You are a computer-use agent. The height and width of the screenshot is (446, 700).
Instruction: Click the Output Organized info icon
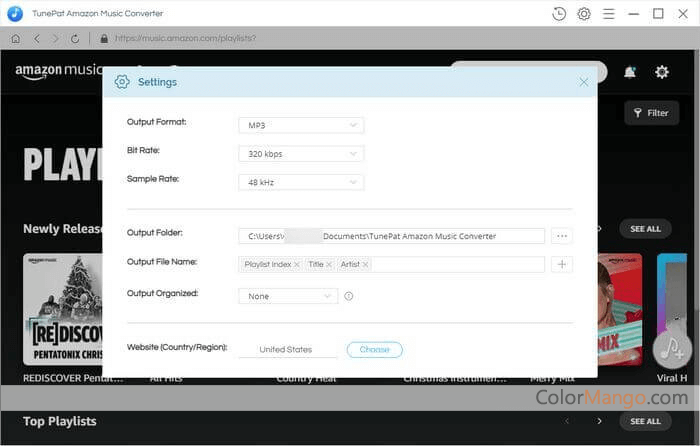pos(349,296)
